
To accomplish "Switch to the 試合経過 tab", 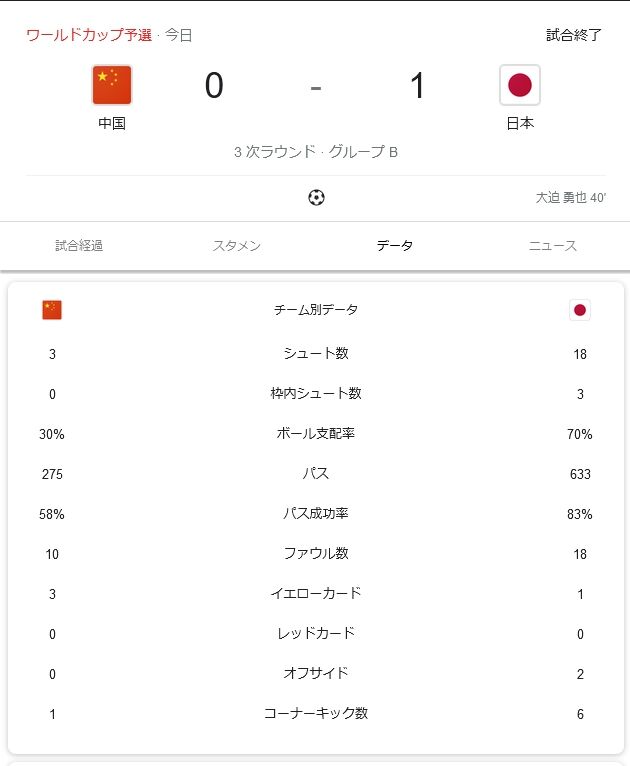I will [x=79, y=246].
